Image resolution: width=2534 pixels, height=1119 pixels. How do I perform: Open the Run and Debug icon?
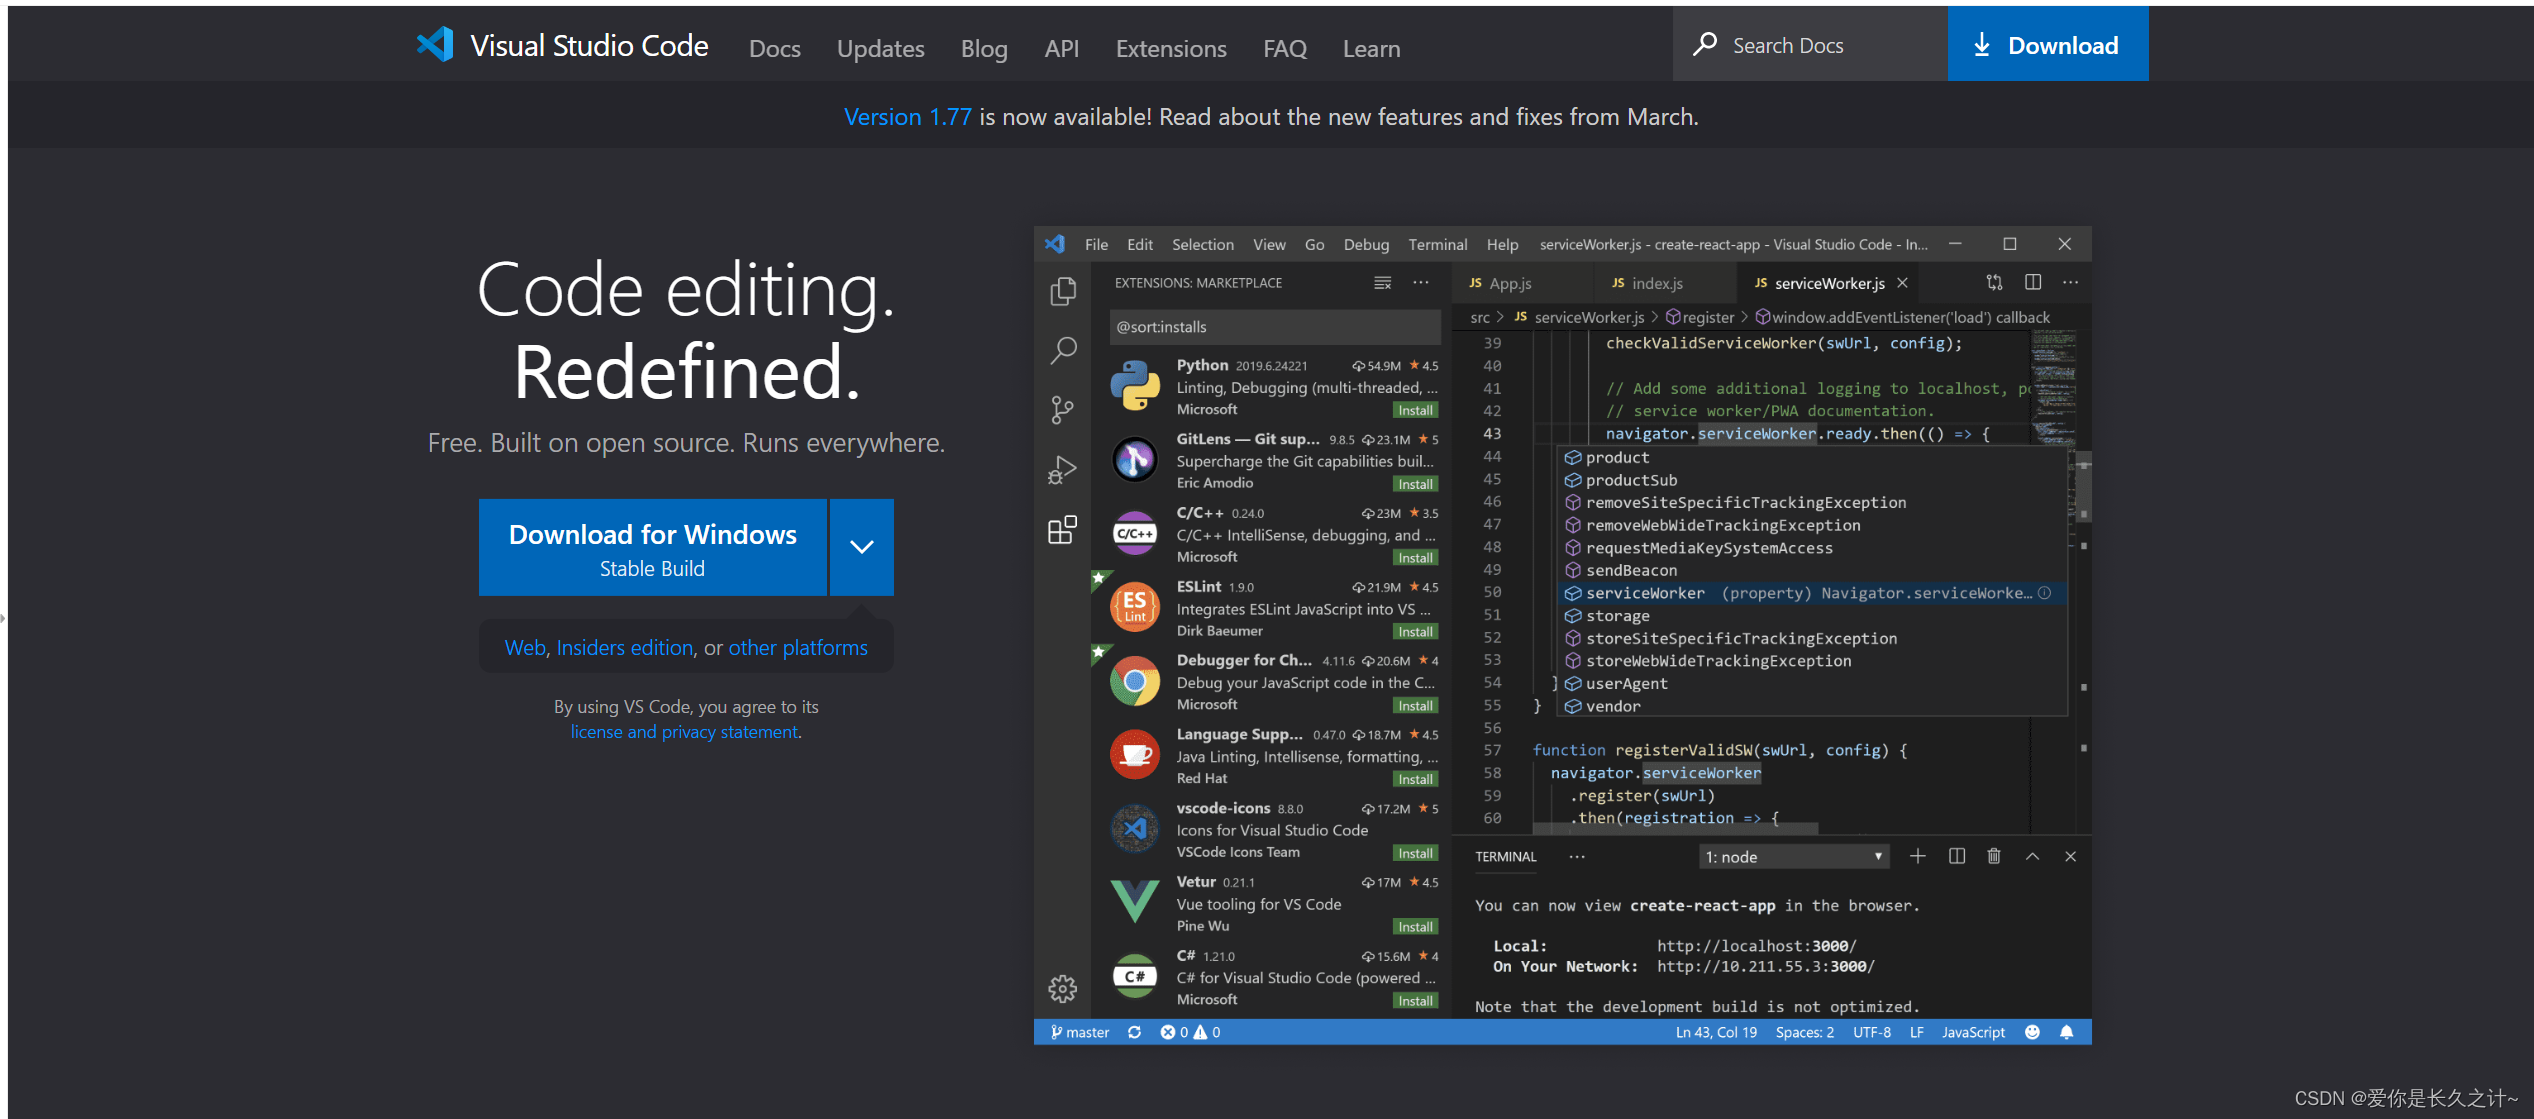(x=1063, y=469)
